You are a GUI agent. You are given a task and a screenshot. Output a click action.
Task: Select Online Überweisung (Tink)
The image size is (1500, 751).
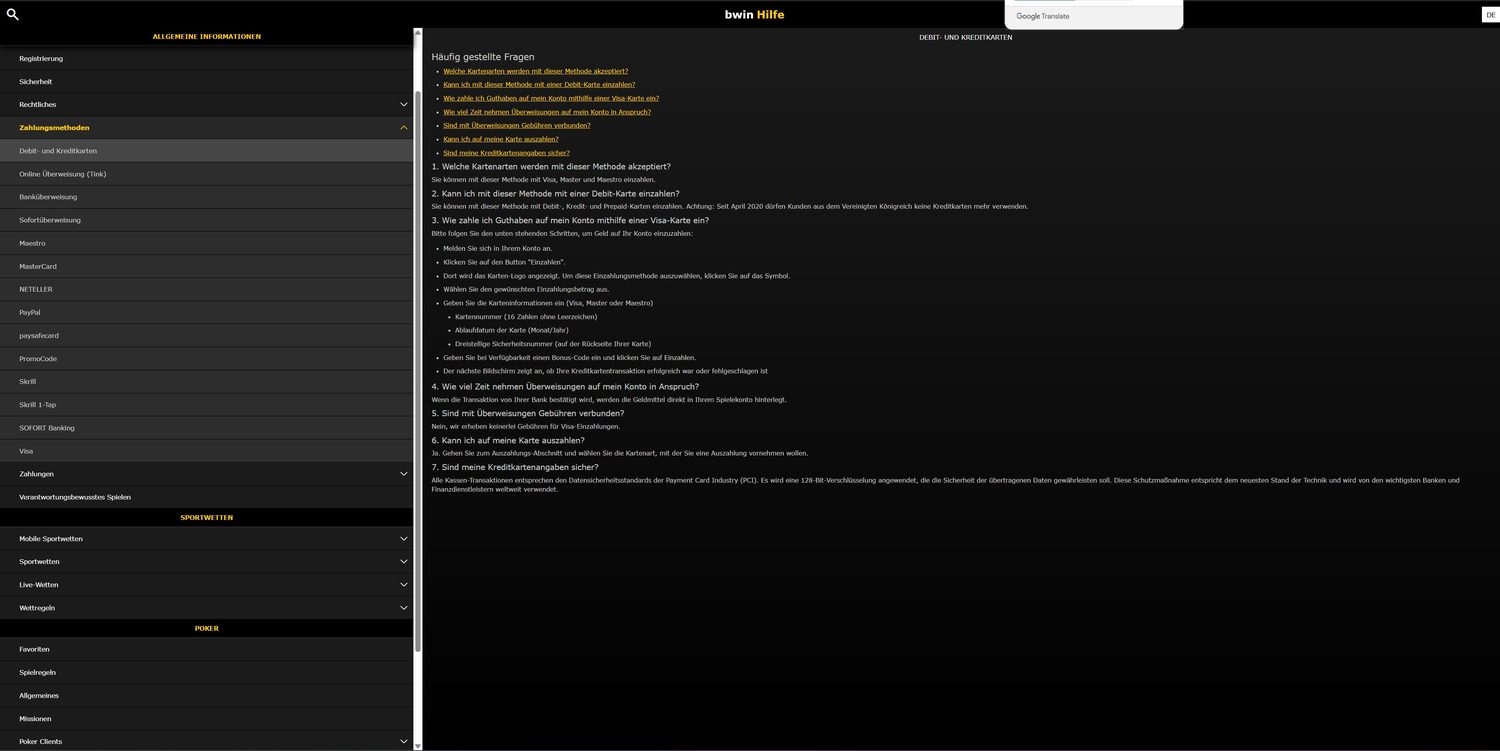206,174
